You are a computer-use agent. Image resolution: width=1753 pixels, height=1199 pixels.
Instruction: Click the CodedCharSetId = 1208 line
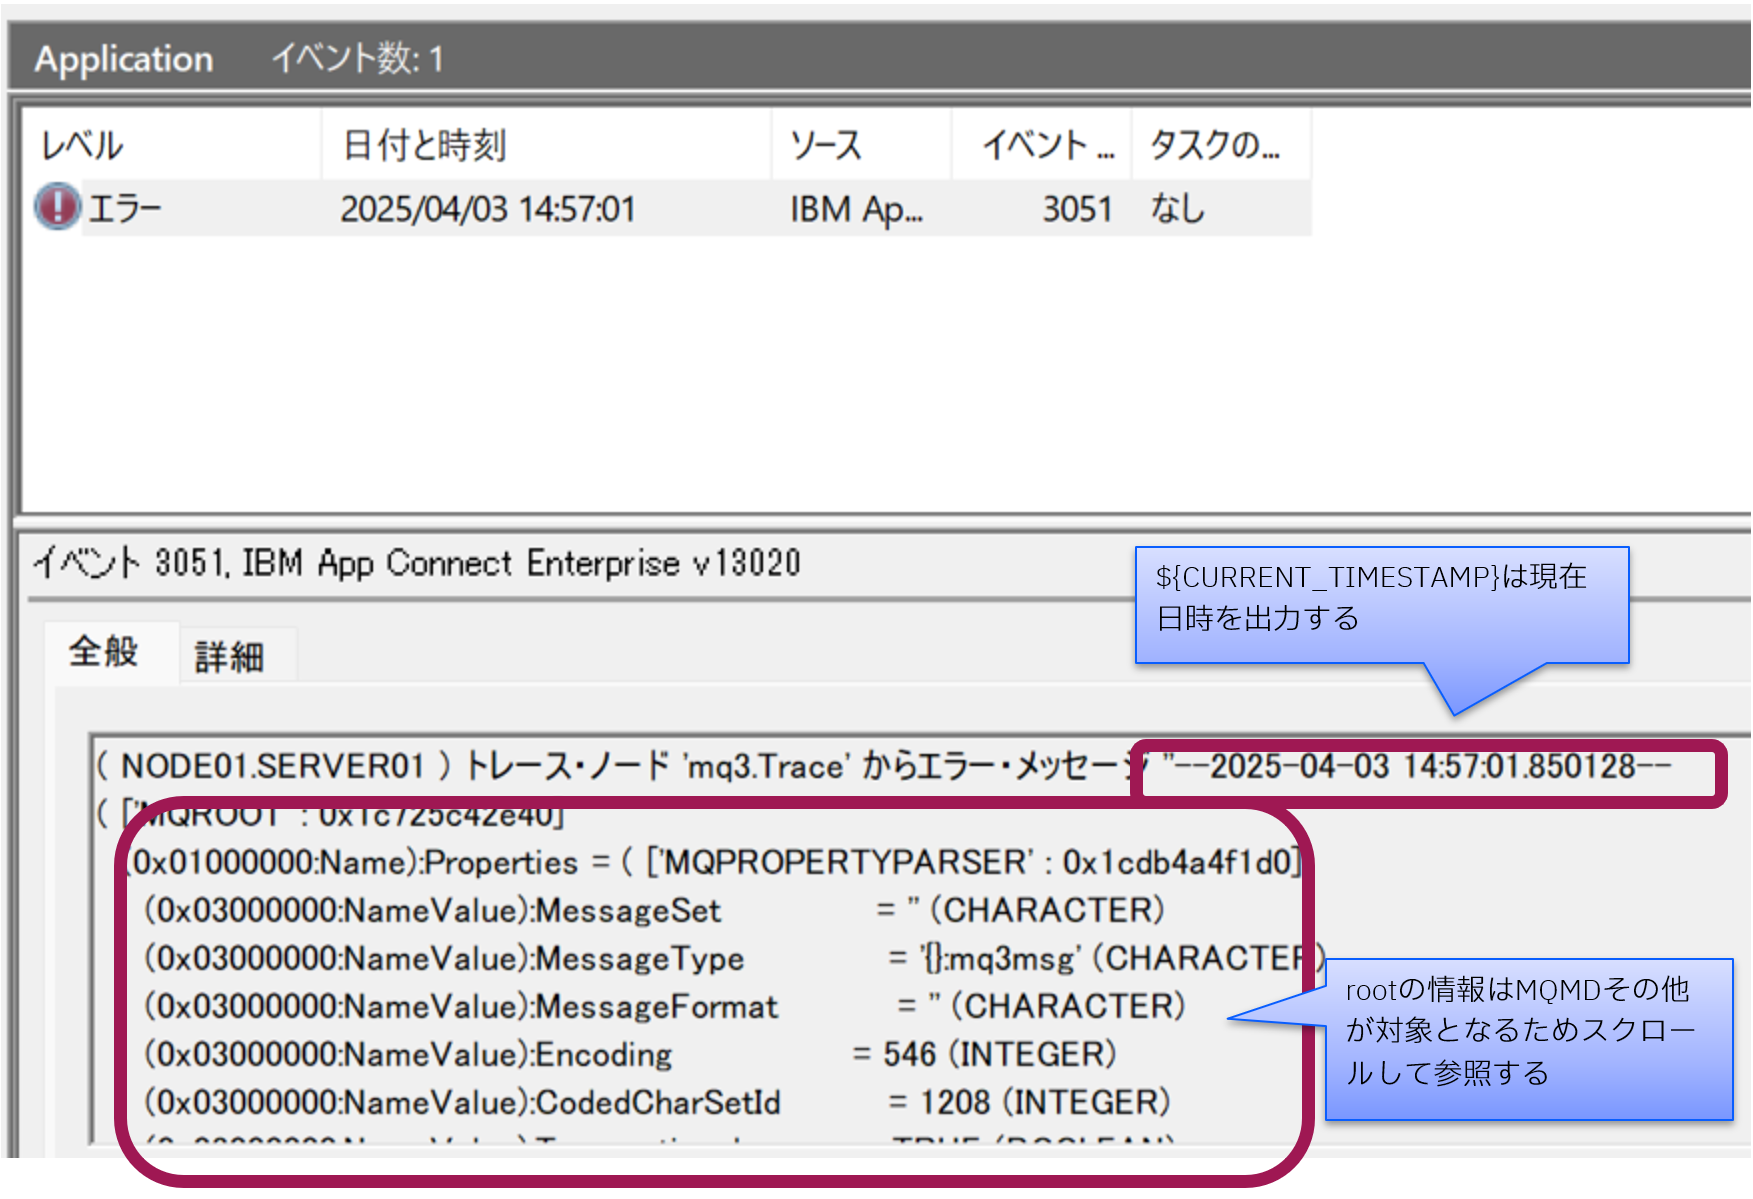pos(658,1102)
